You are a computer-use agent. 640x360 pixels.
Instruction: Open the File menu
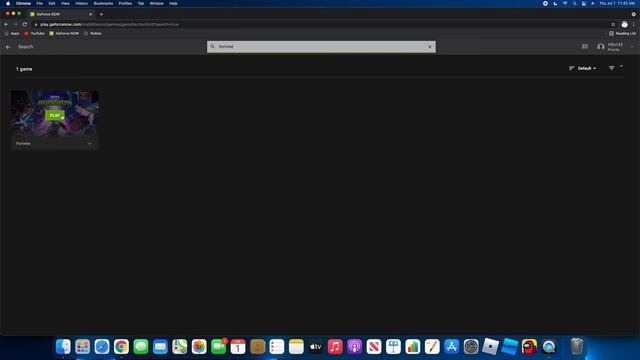pyautogui.click(x=40, y=3)
